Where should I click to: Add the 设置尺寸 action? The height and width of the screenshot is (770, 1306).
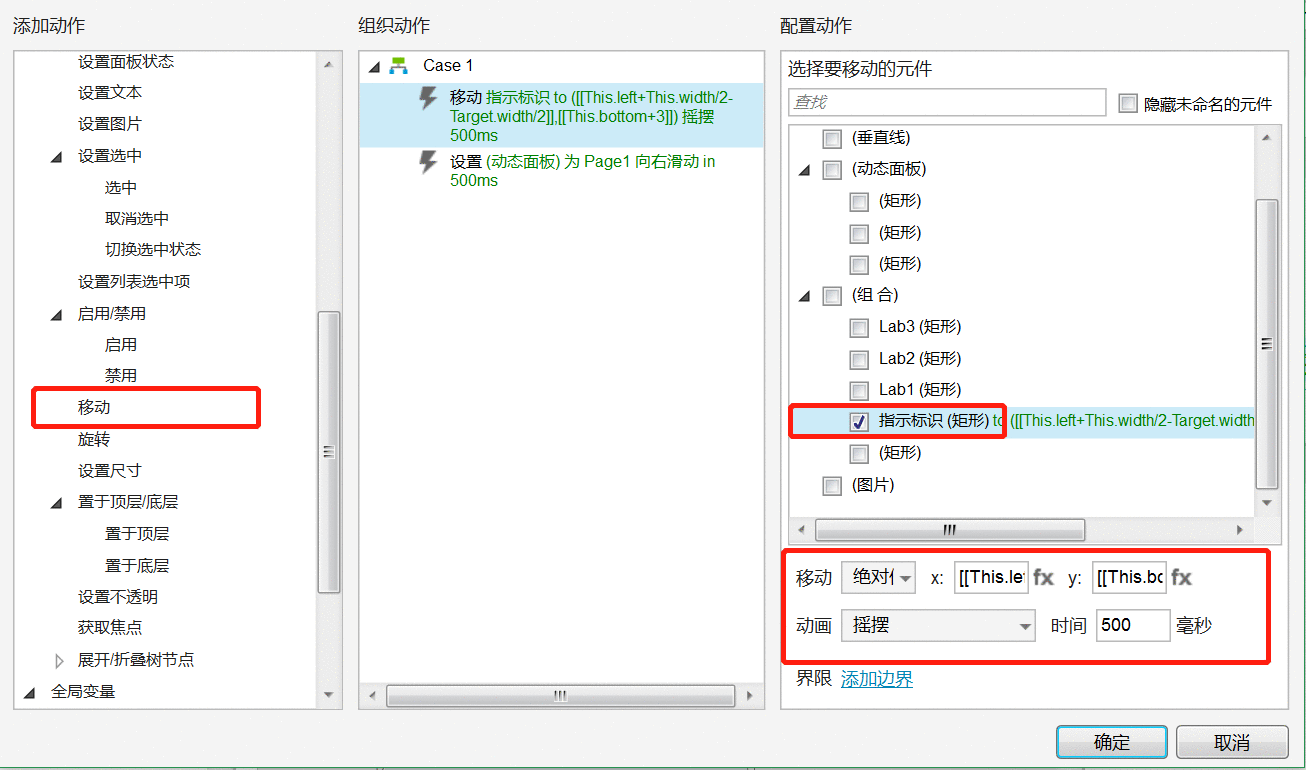click(x=110, y=471)
